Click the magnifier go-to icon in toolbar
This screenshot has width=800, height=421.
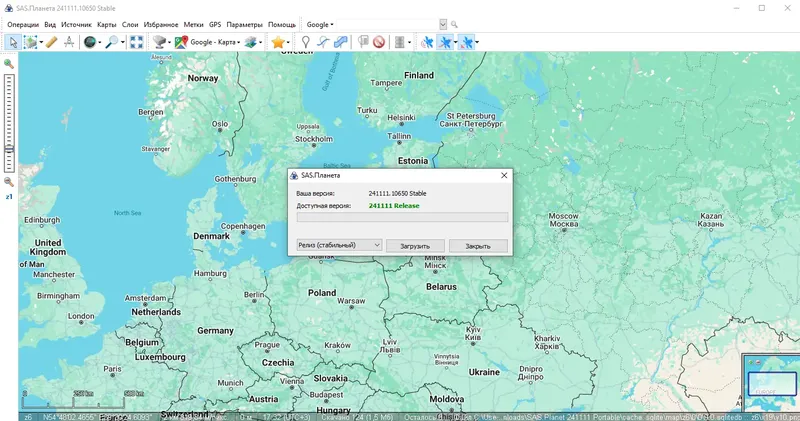pyautogui.click(x=111, y=42)
